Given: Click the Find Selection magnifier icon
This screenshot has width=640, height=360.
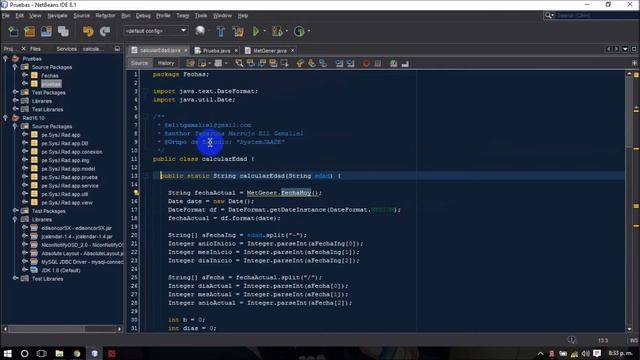Looking at the screenshot, I should coord(239,63).
